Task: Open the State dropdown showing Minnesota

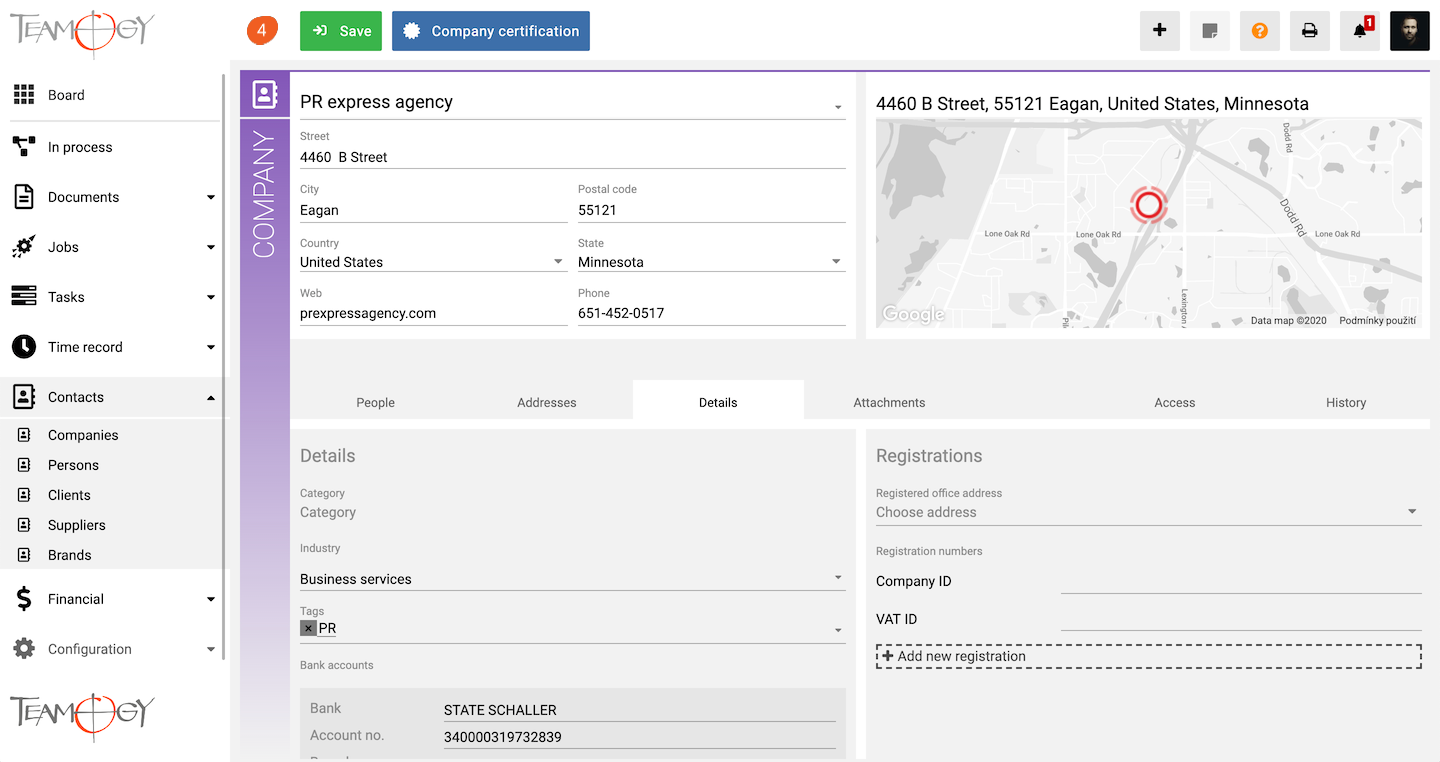Action: (711, 262)
